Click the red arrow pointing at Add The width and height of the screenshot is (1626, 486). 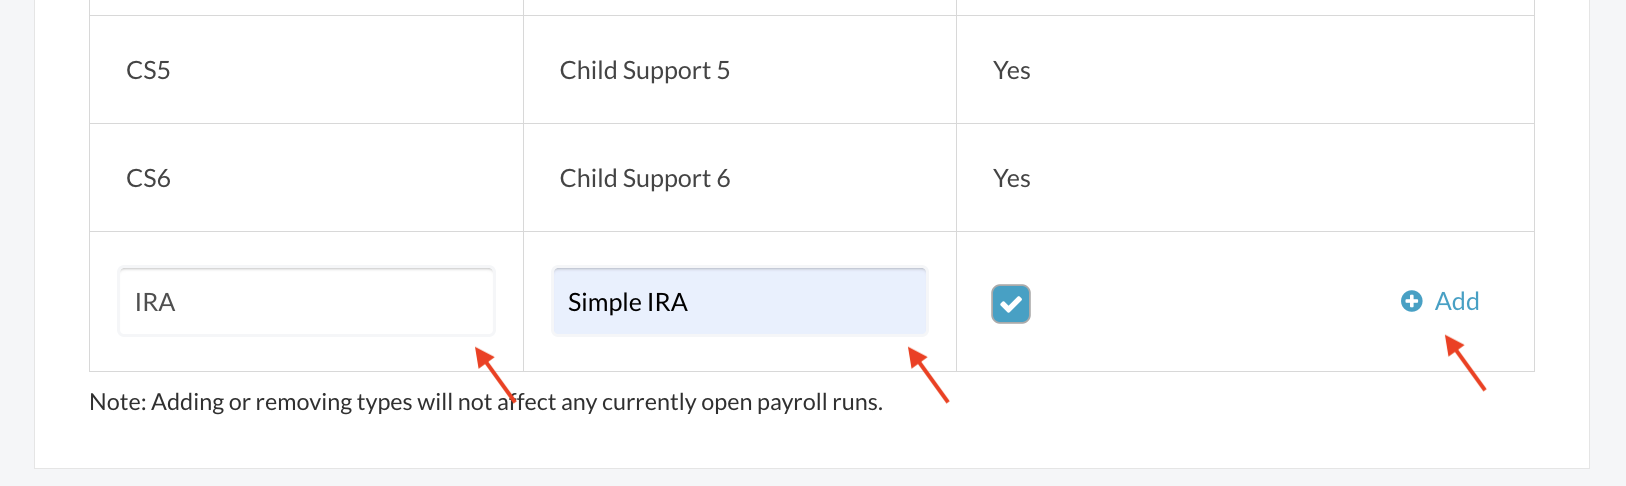1465,363
